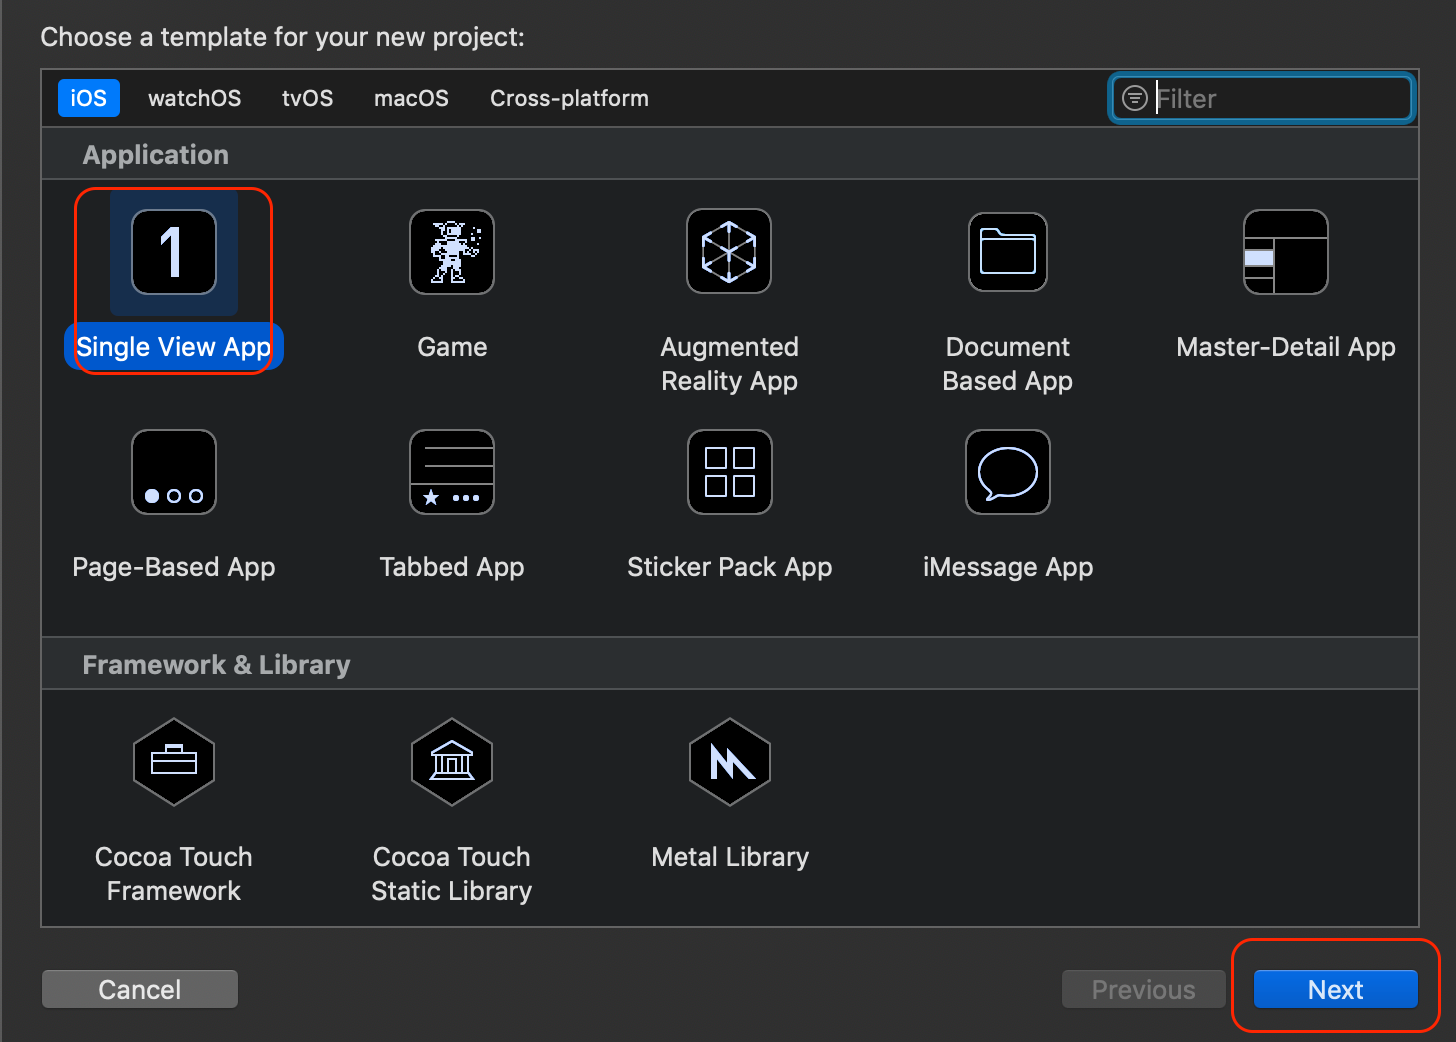Select the Document Based App folder icon
The height and width of the screenshot is (1042, 1456).
pos(1008,252)
